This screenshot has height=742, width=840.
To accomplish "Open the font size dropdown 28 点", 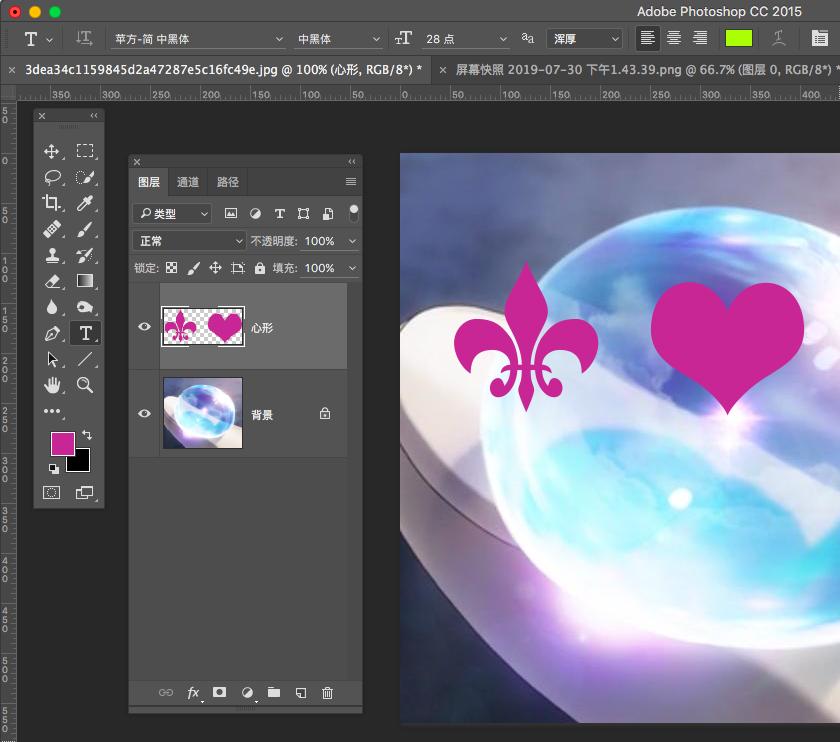I will [466, 39].
